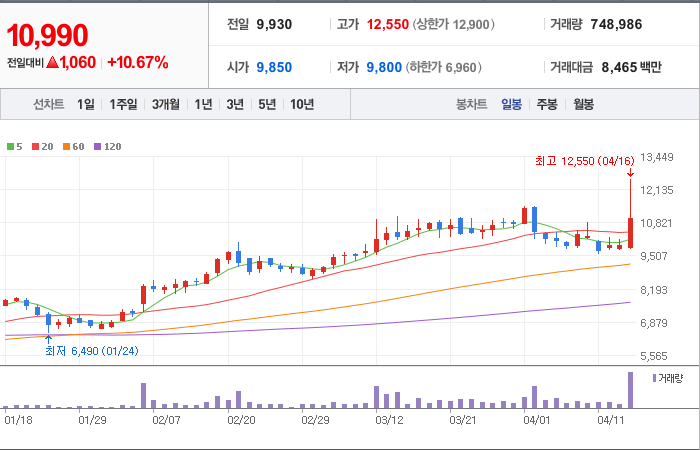Click the purple 120-day moving average legend
The width and height of the screenshot is (700, 450).
[107, 146]
